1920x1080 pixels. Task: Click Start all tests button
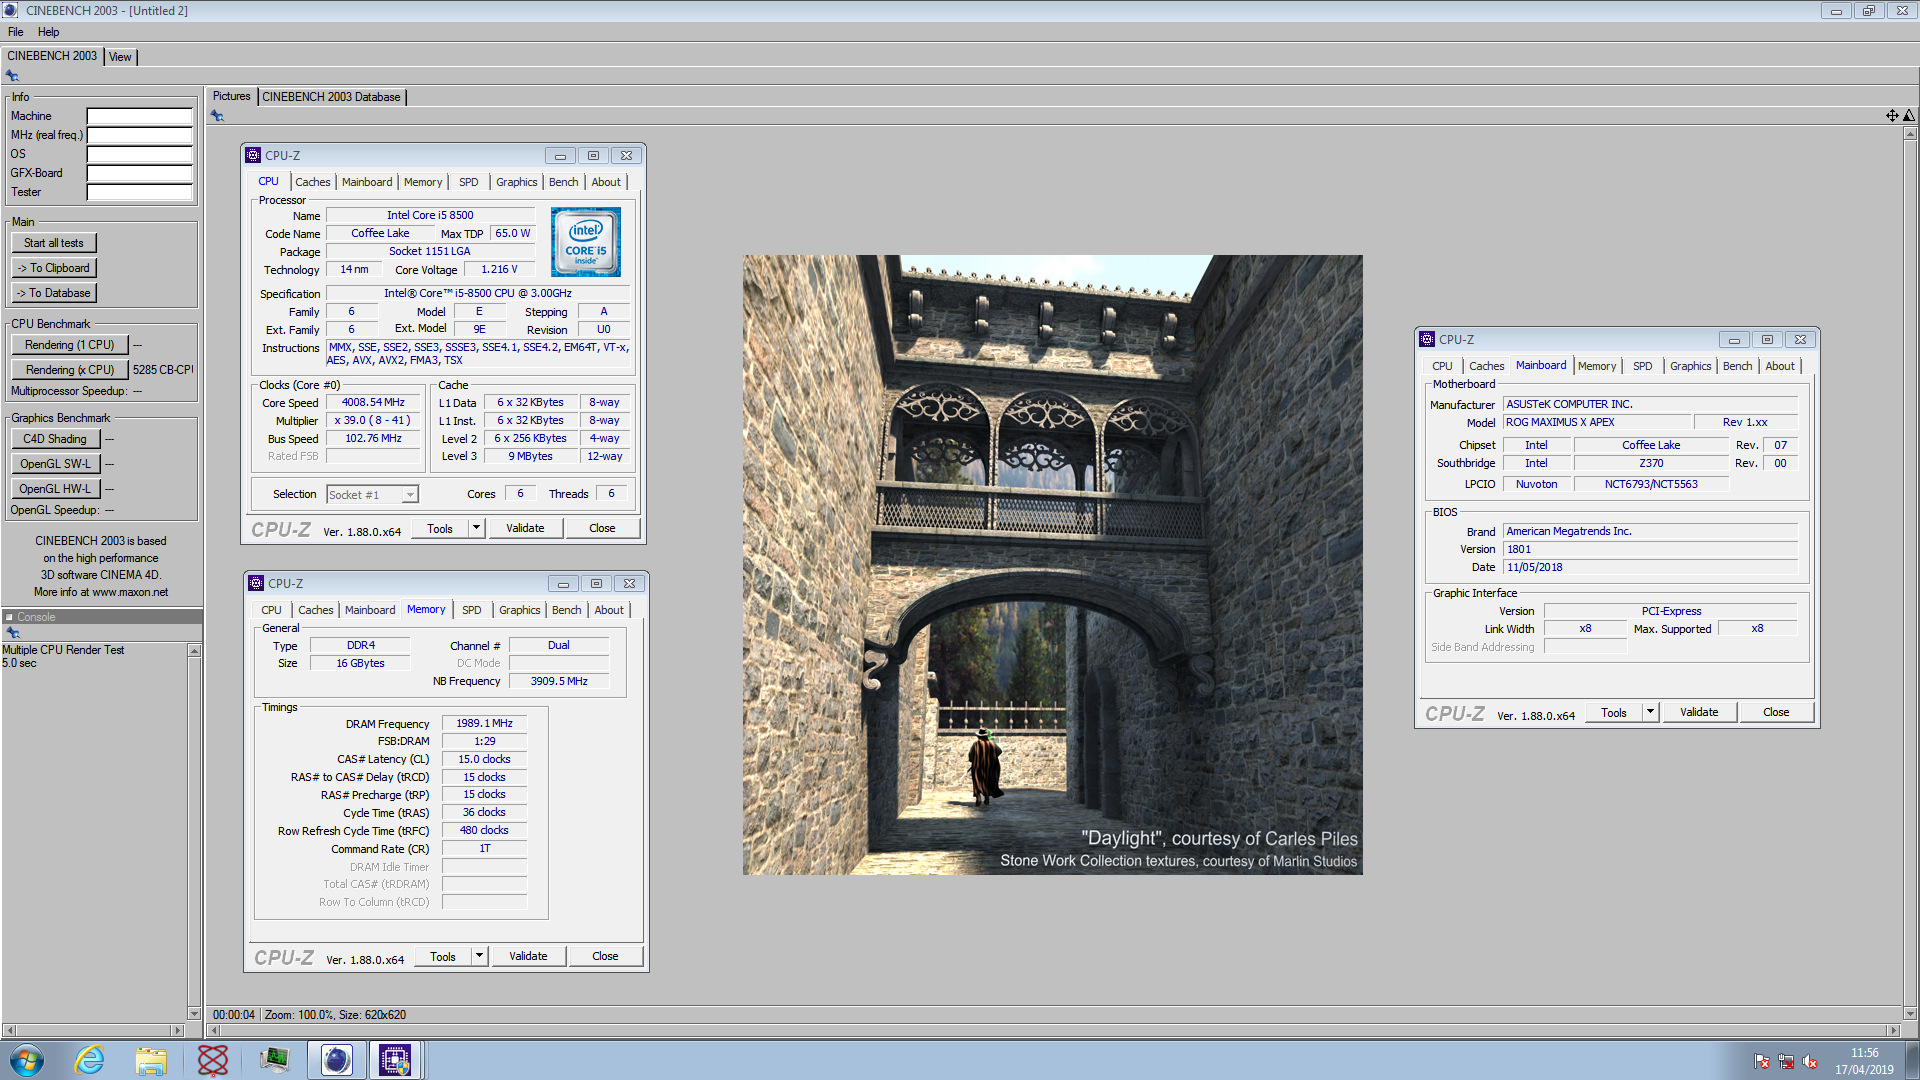pyautogui.click(x=54, y=243)
